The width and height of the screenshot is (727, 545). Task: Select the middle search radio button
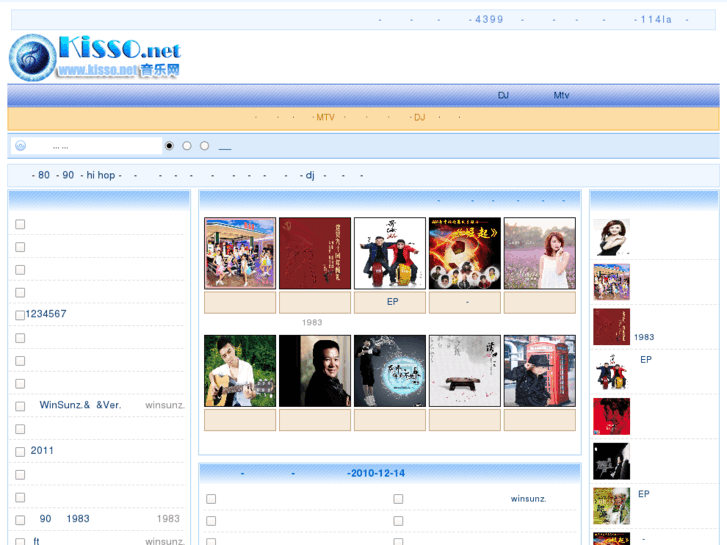(x=187, y=146)
